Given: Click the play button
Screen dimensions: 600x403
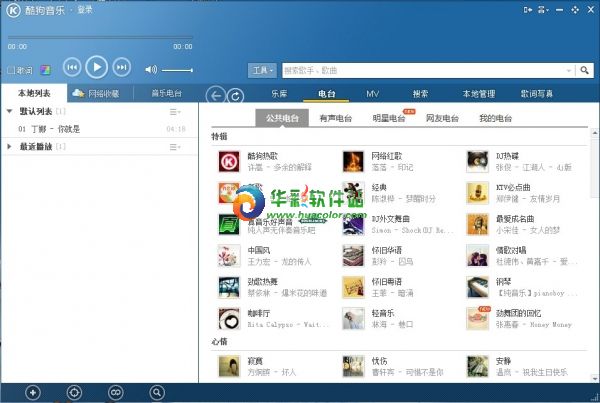Looking at the screenshot, I should click(96, 67).
